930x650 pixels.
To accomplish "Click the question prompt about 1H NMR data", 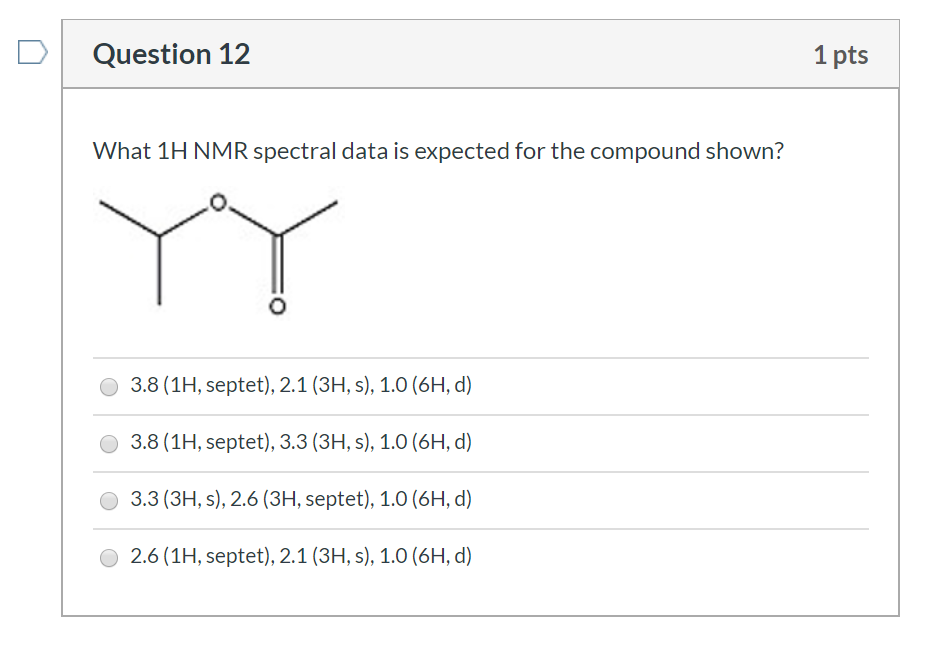I will click(x=438, y=151).
